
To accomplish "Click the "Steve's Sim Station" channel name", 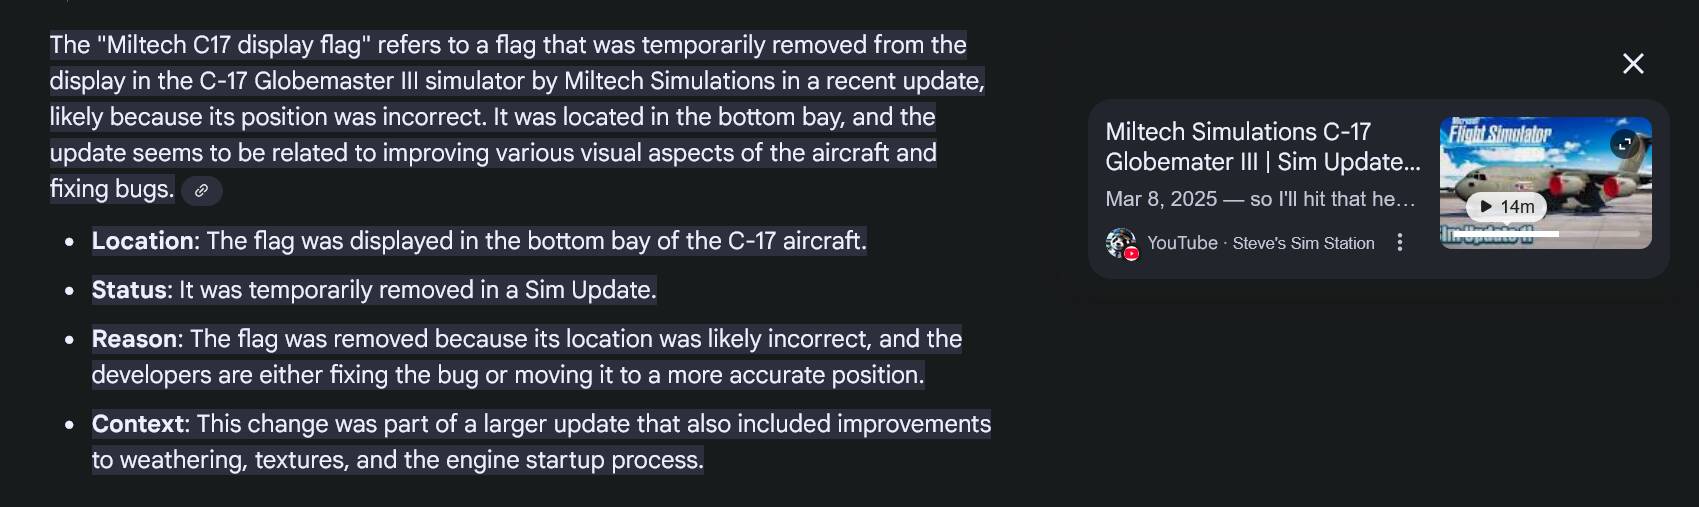I will click(1303, 243).
